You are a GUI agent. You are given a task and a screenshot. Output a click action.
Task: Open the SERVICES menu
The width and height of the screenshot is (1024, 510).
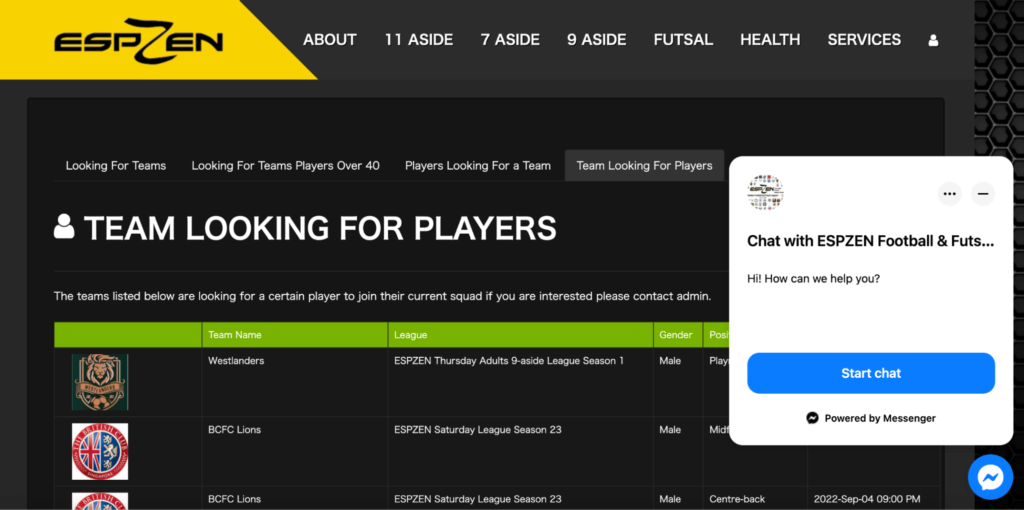click(864, 40)
